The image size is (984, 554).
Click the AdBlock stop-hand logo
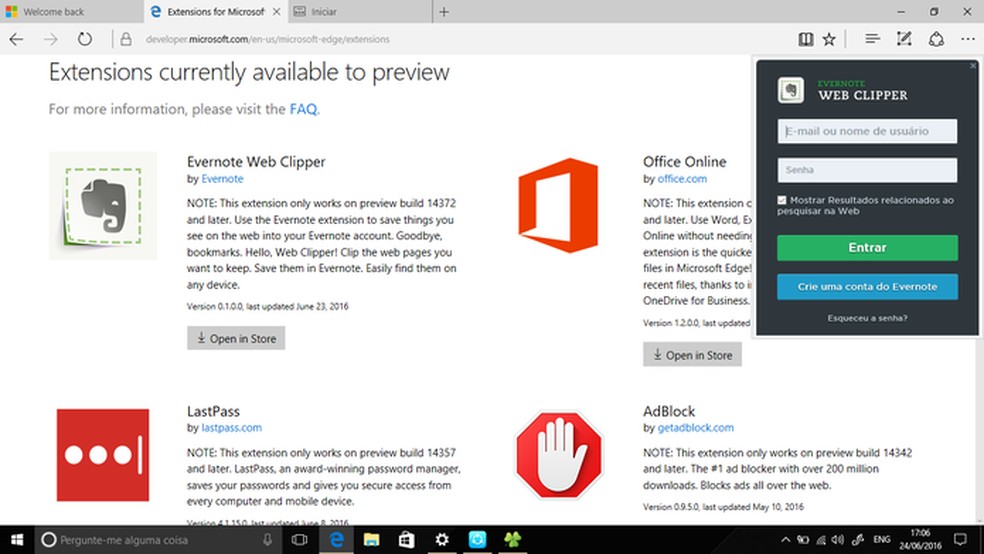(x=559, y=455)
